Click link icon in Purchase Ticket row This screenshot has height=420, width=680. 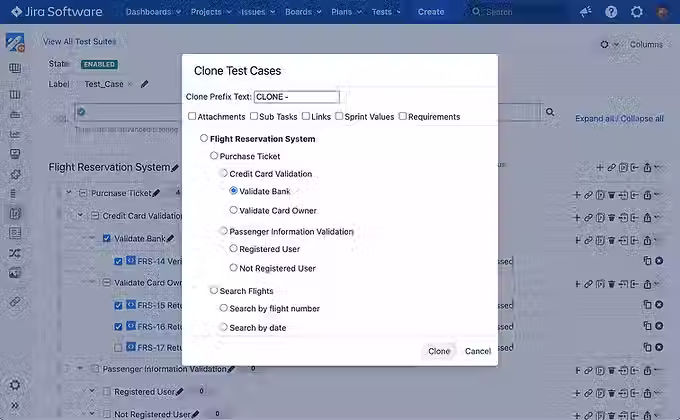(588, 195)
